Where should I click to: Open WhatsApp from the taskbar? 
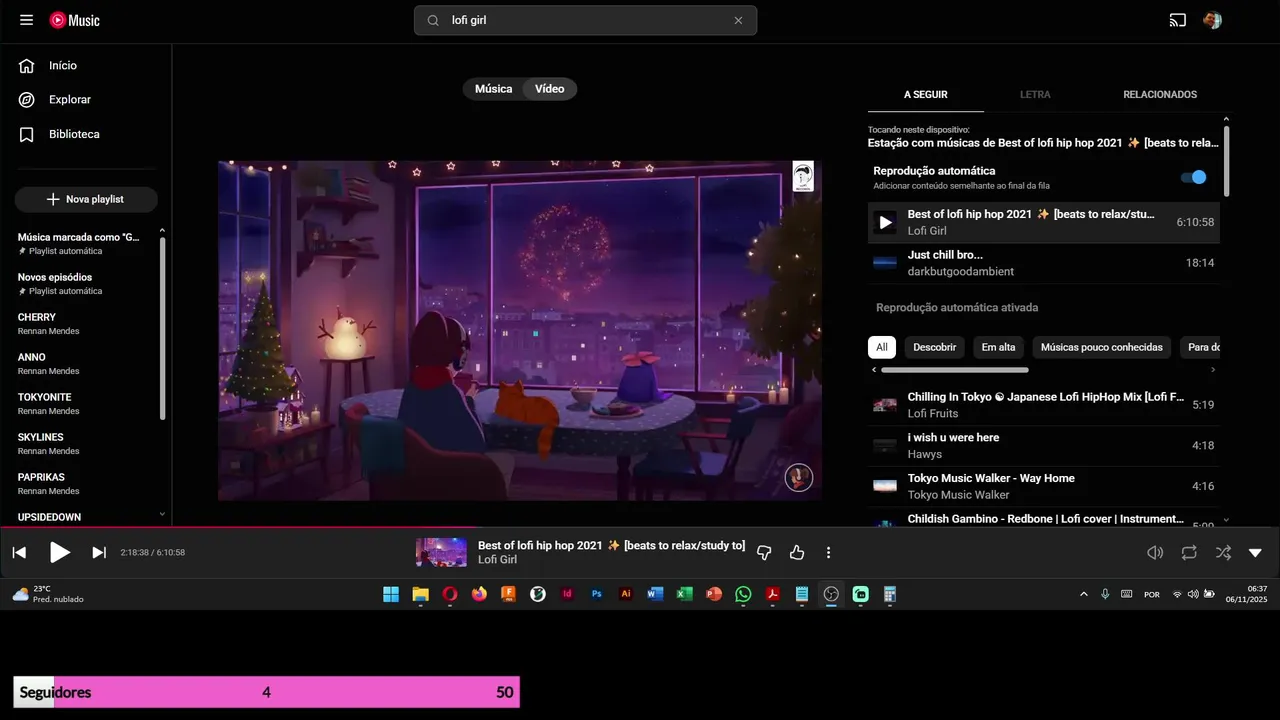click(x=743, y=594)
